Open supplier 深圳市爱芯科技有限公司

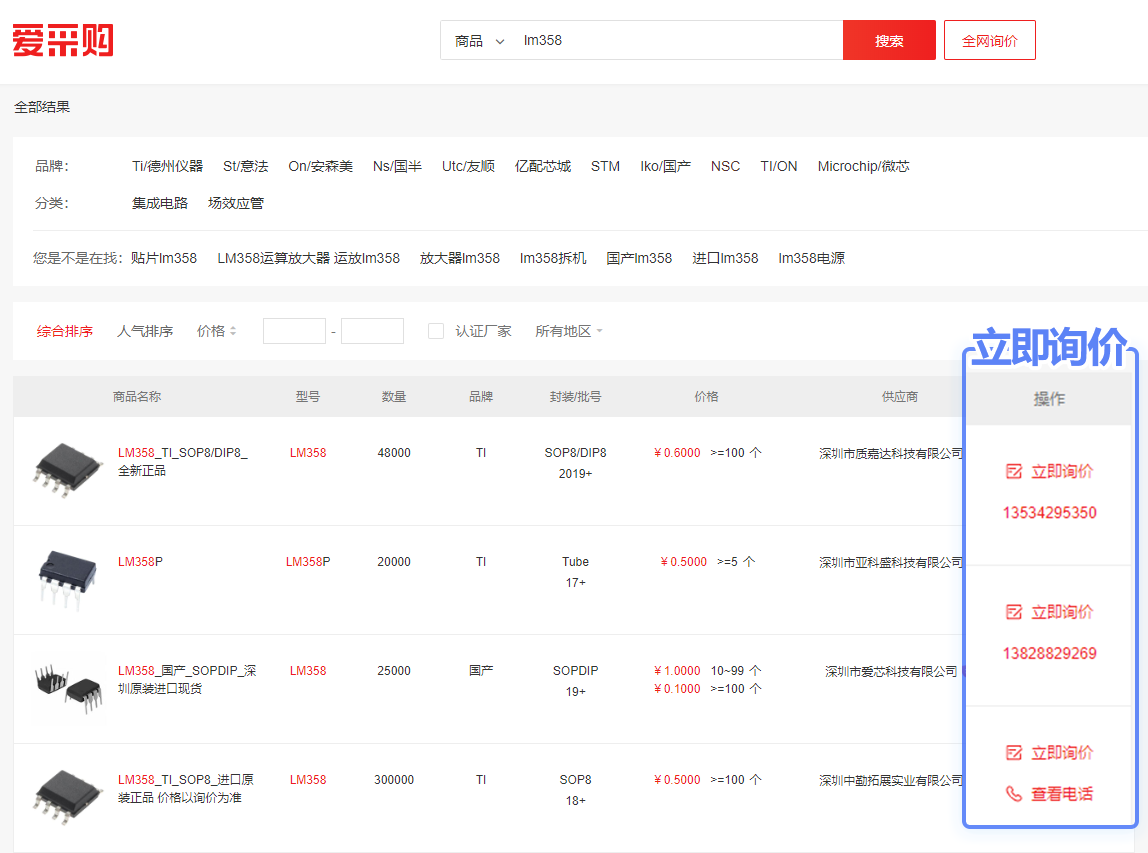coord(891,671)
